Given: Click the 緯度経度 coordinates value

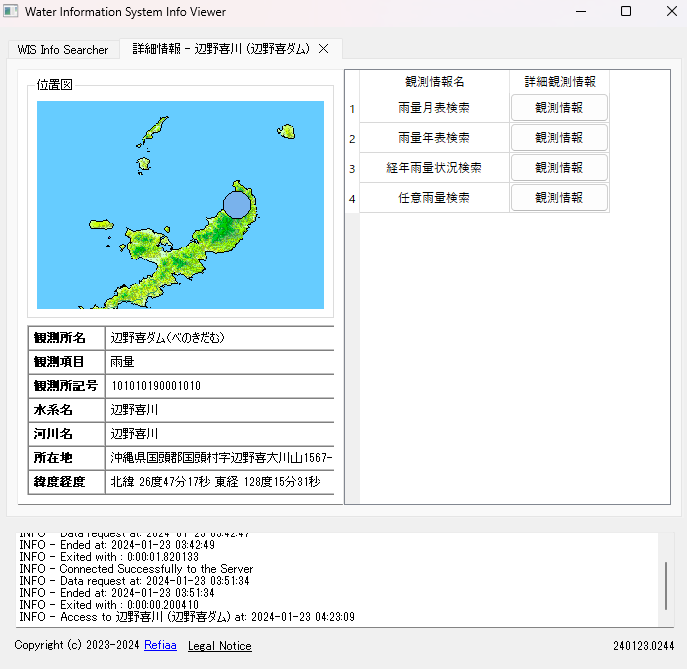Looking at the screenshot, I should [x=215, y=481].
